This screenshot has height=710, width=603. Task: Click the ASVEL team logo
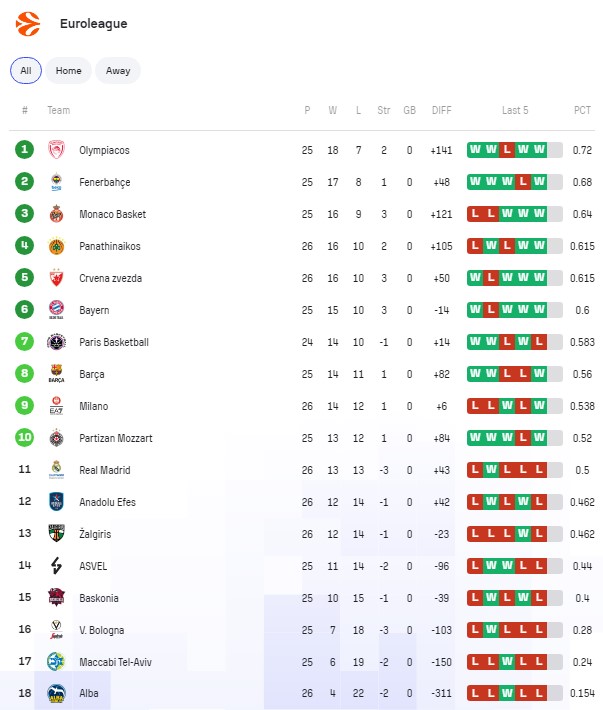click(56, 566)
